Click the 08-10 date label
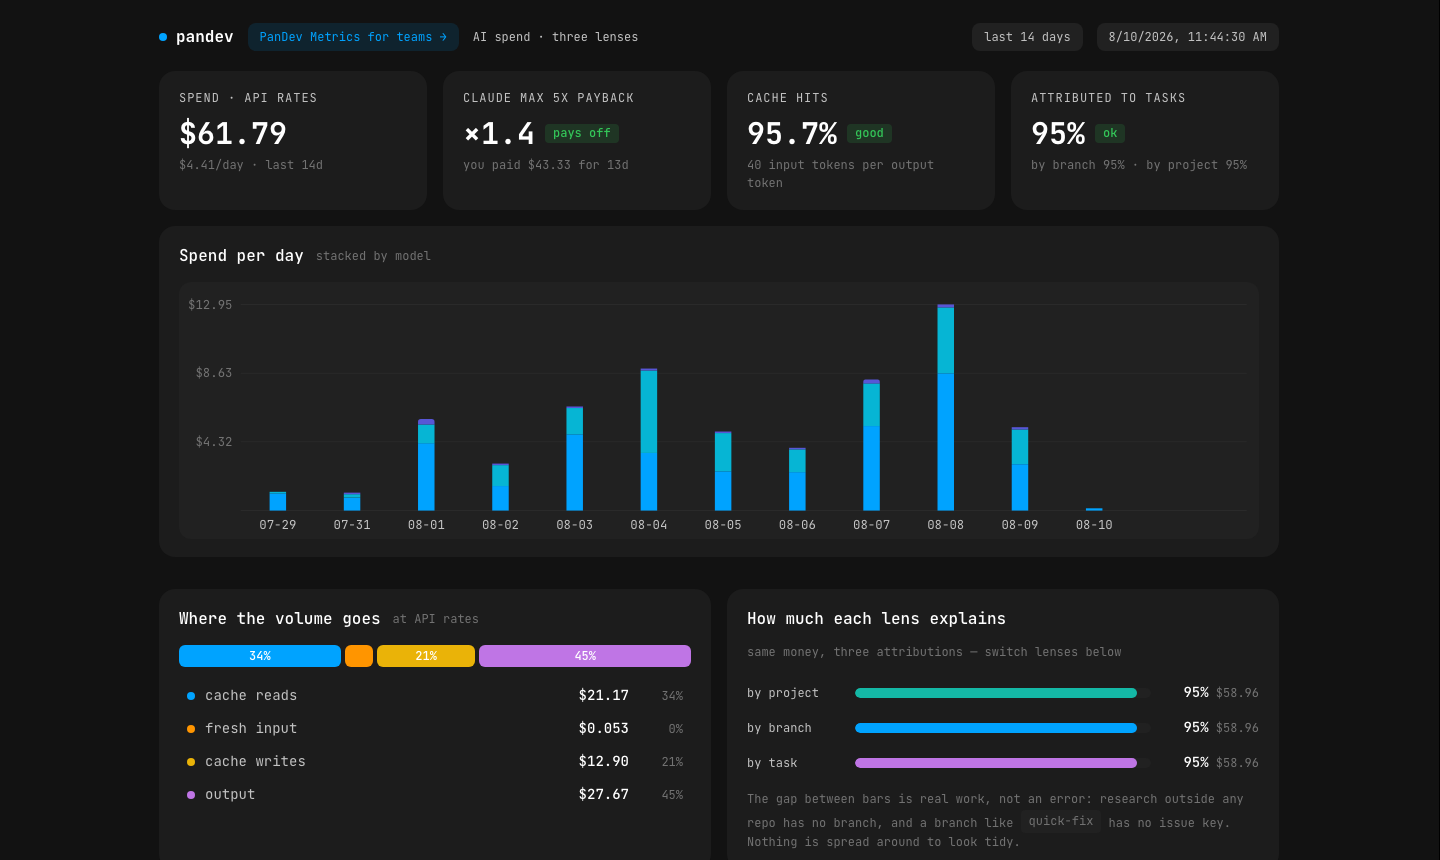Image resolution: width=1440 pixels, height=860 pixels. pyautogui.click(x=1094, y=525)
